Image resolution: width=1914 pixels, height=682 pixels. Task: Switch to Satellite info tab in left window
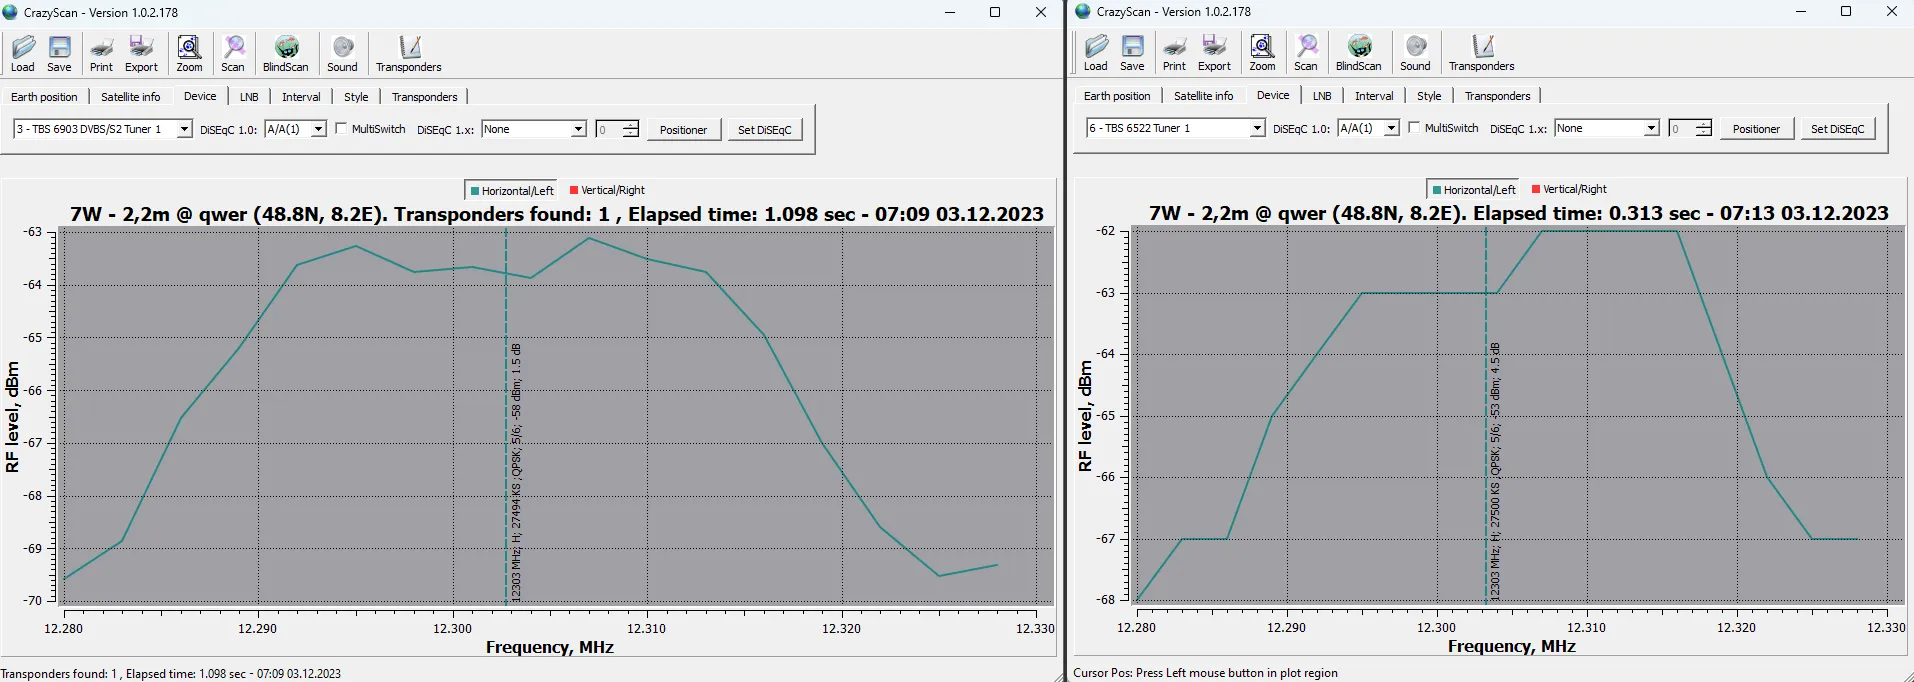pos(130,97)
